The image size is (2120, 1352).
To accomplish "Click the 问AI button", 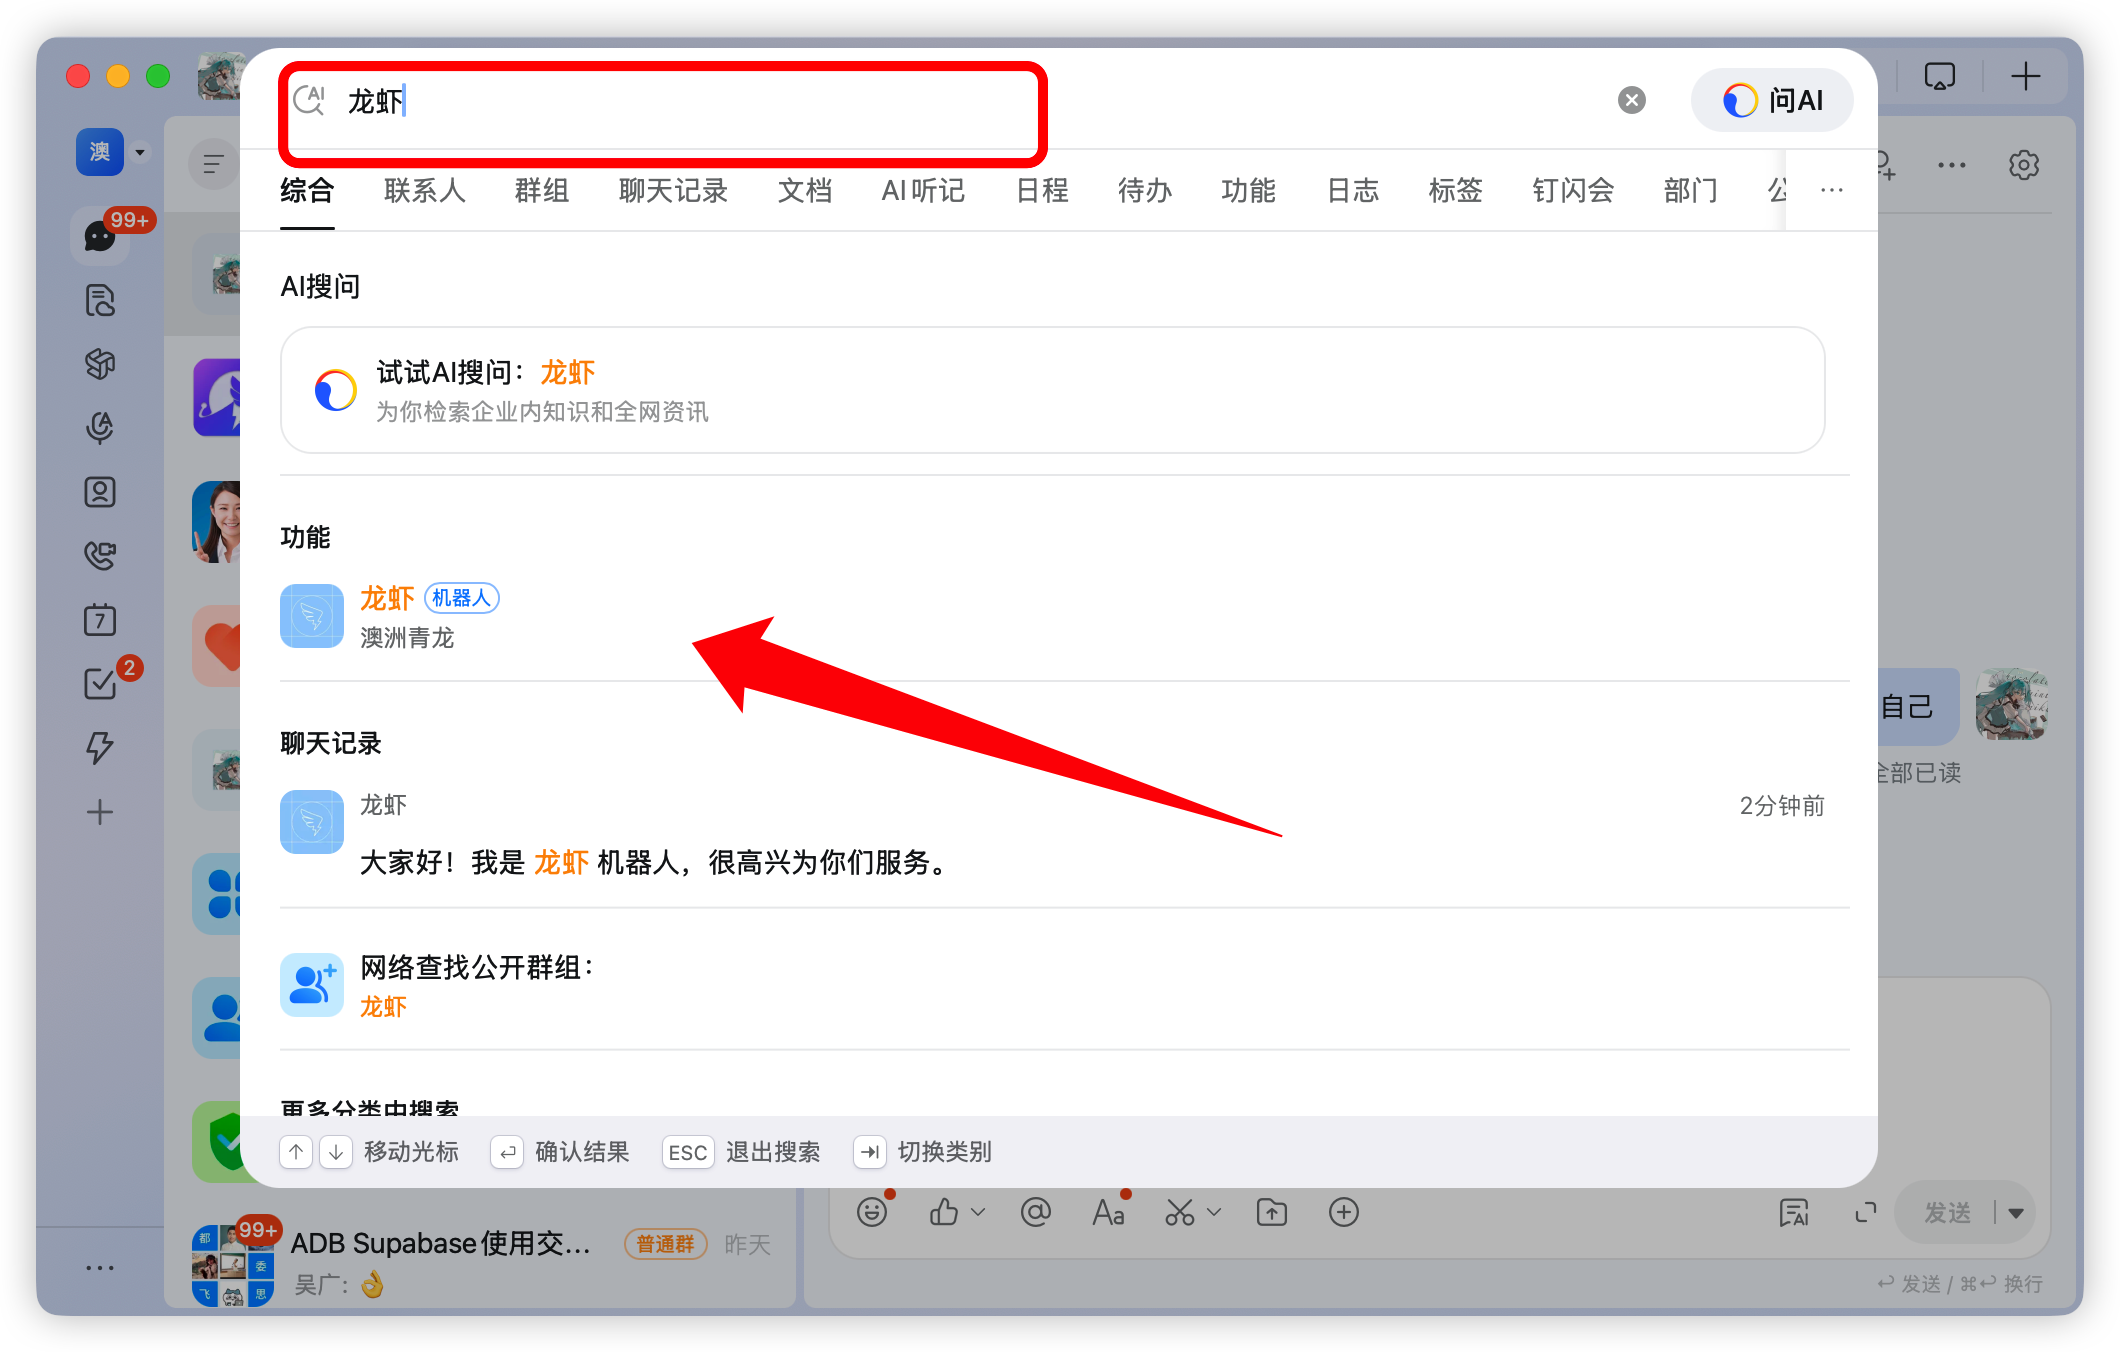I will coord(1771,100).
